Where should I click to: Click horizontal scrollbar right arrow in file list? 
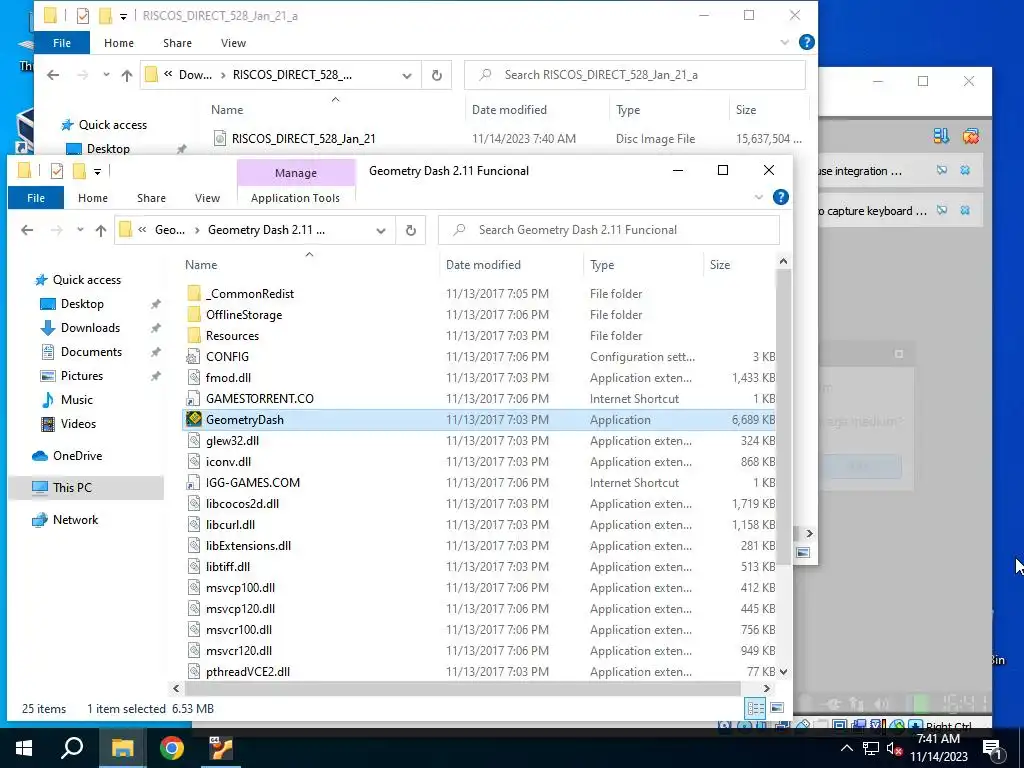point(766,688)
